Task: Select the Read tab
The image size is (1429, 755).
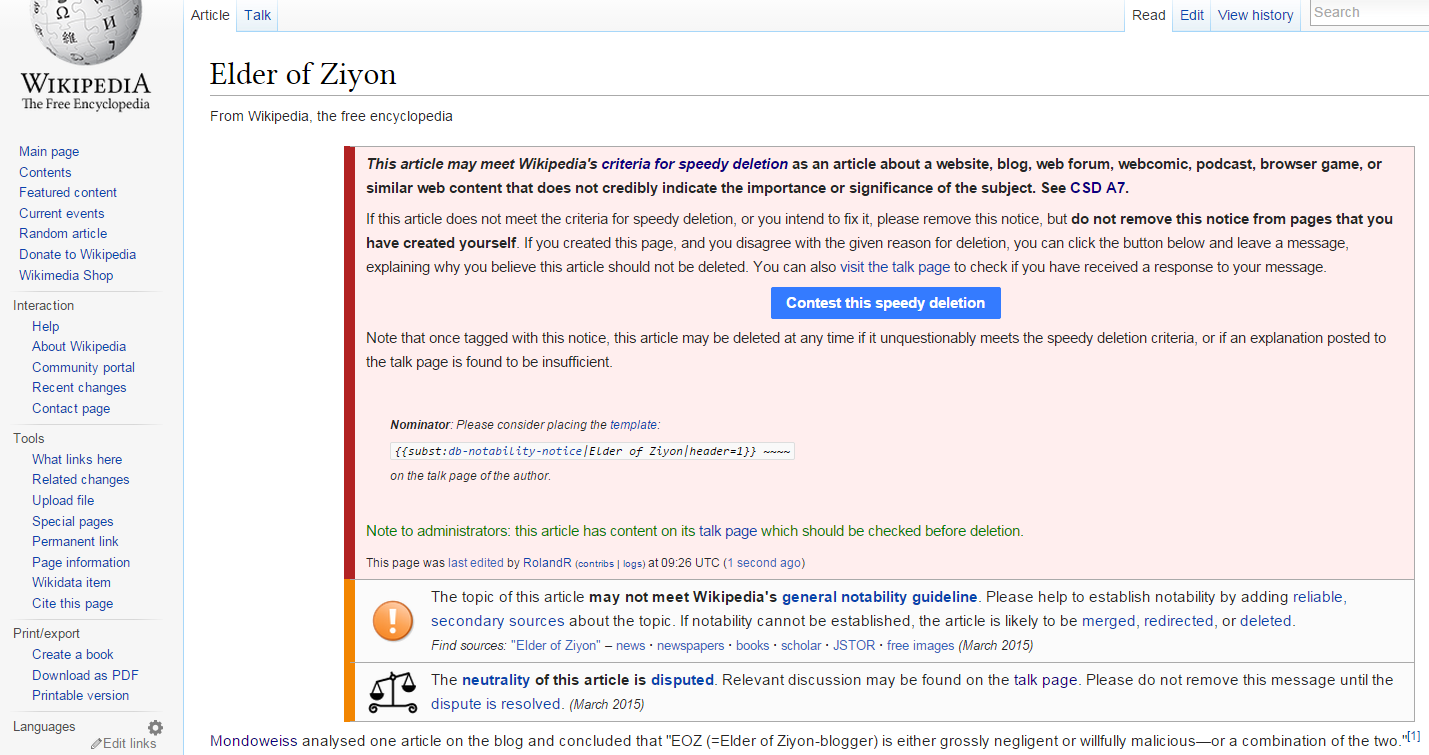Action: 1149,15
